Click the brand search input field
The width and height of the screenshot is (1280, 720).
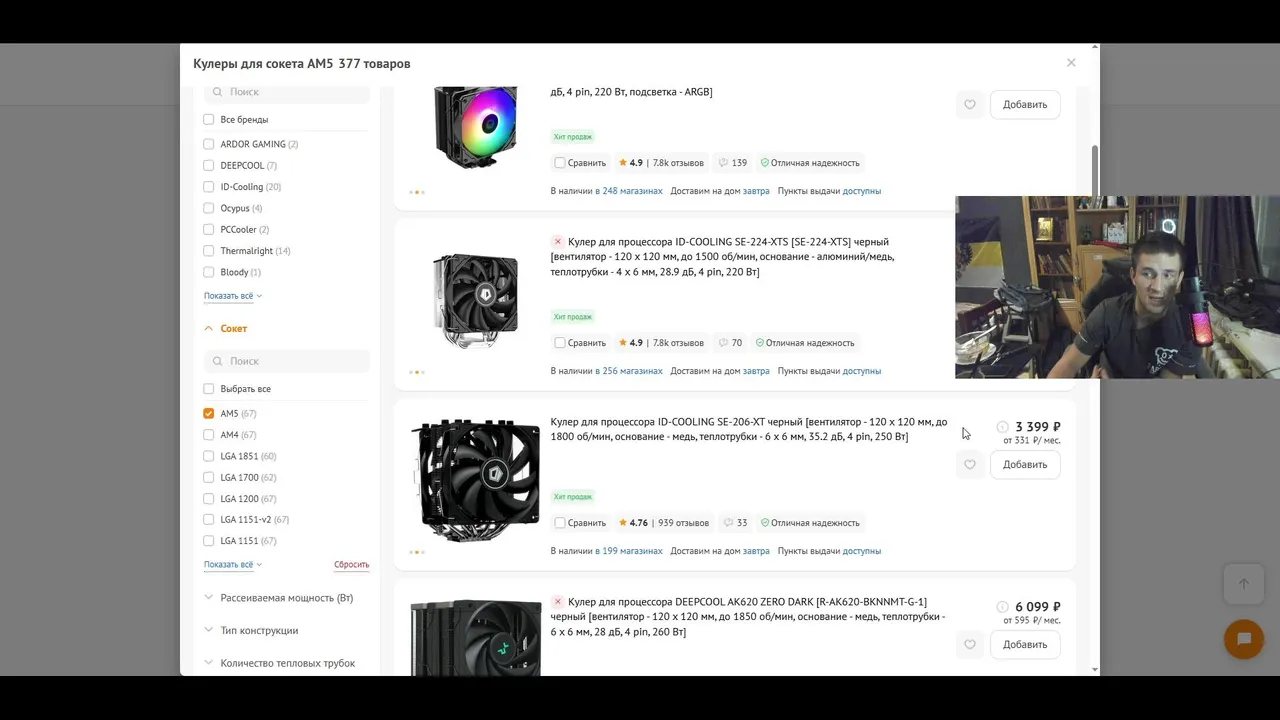[287, 91]
